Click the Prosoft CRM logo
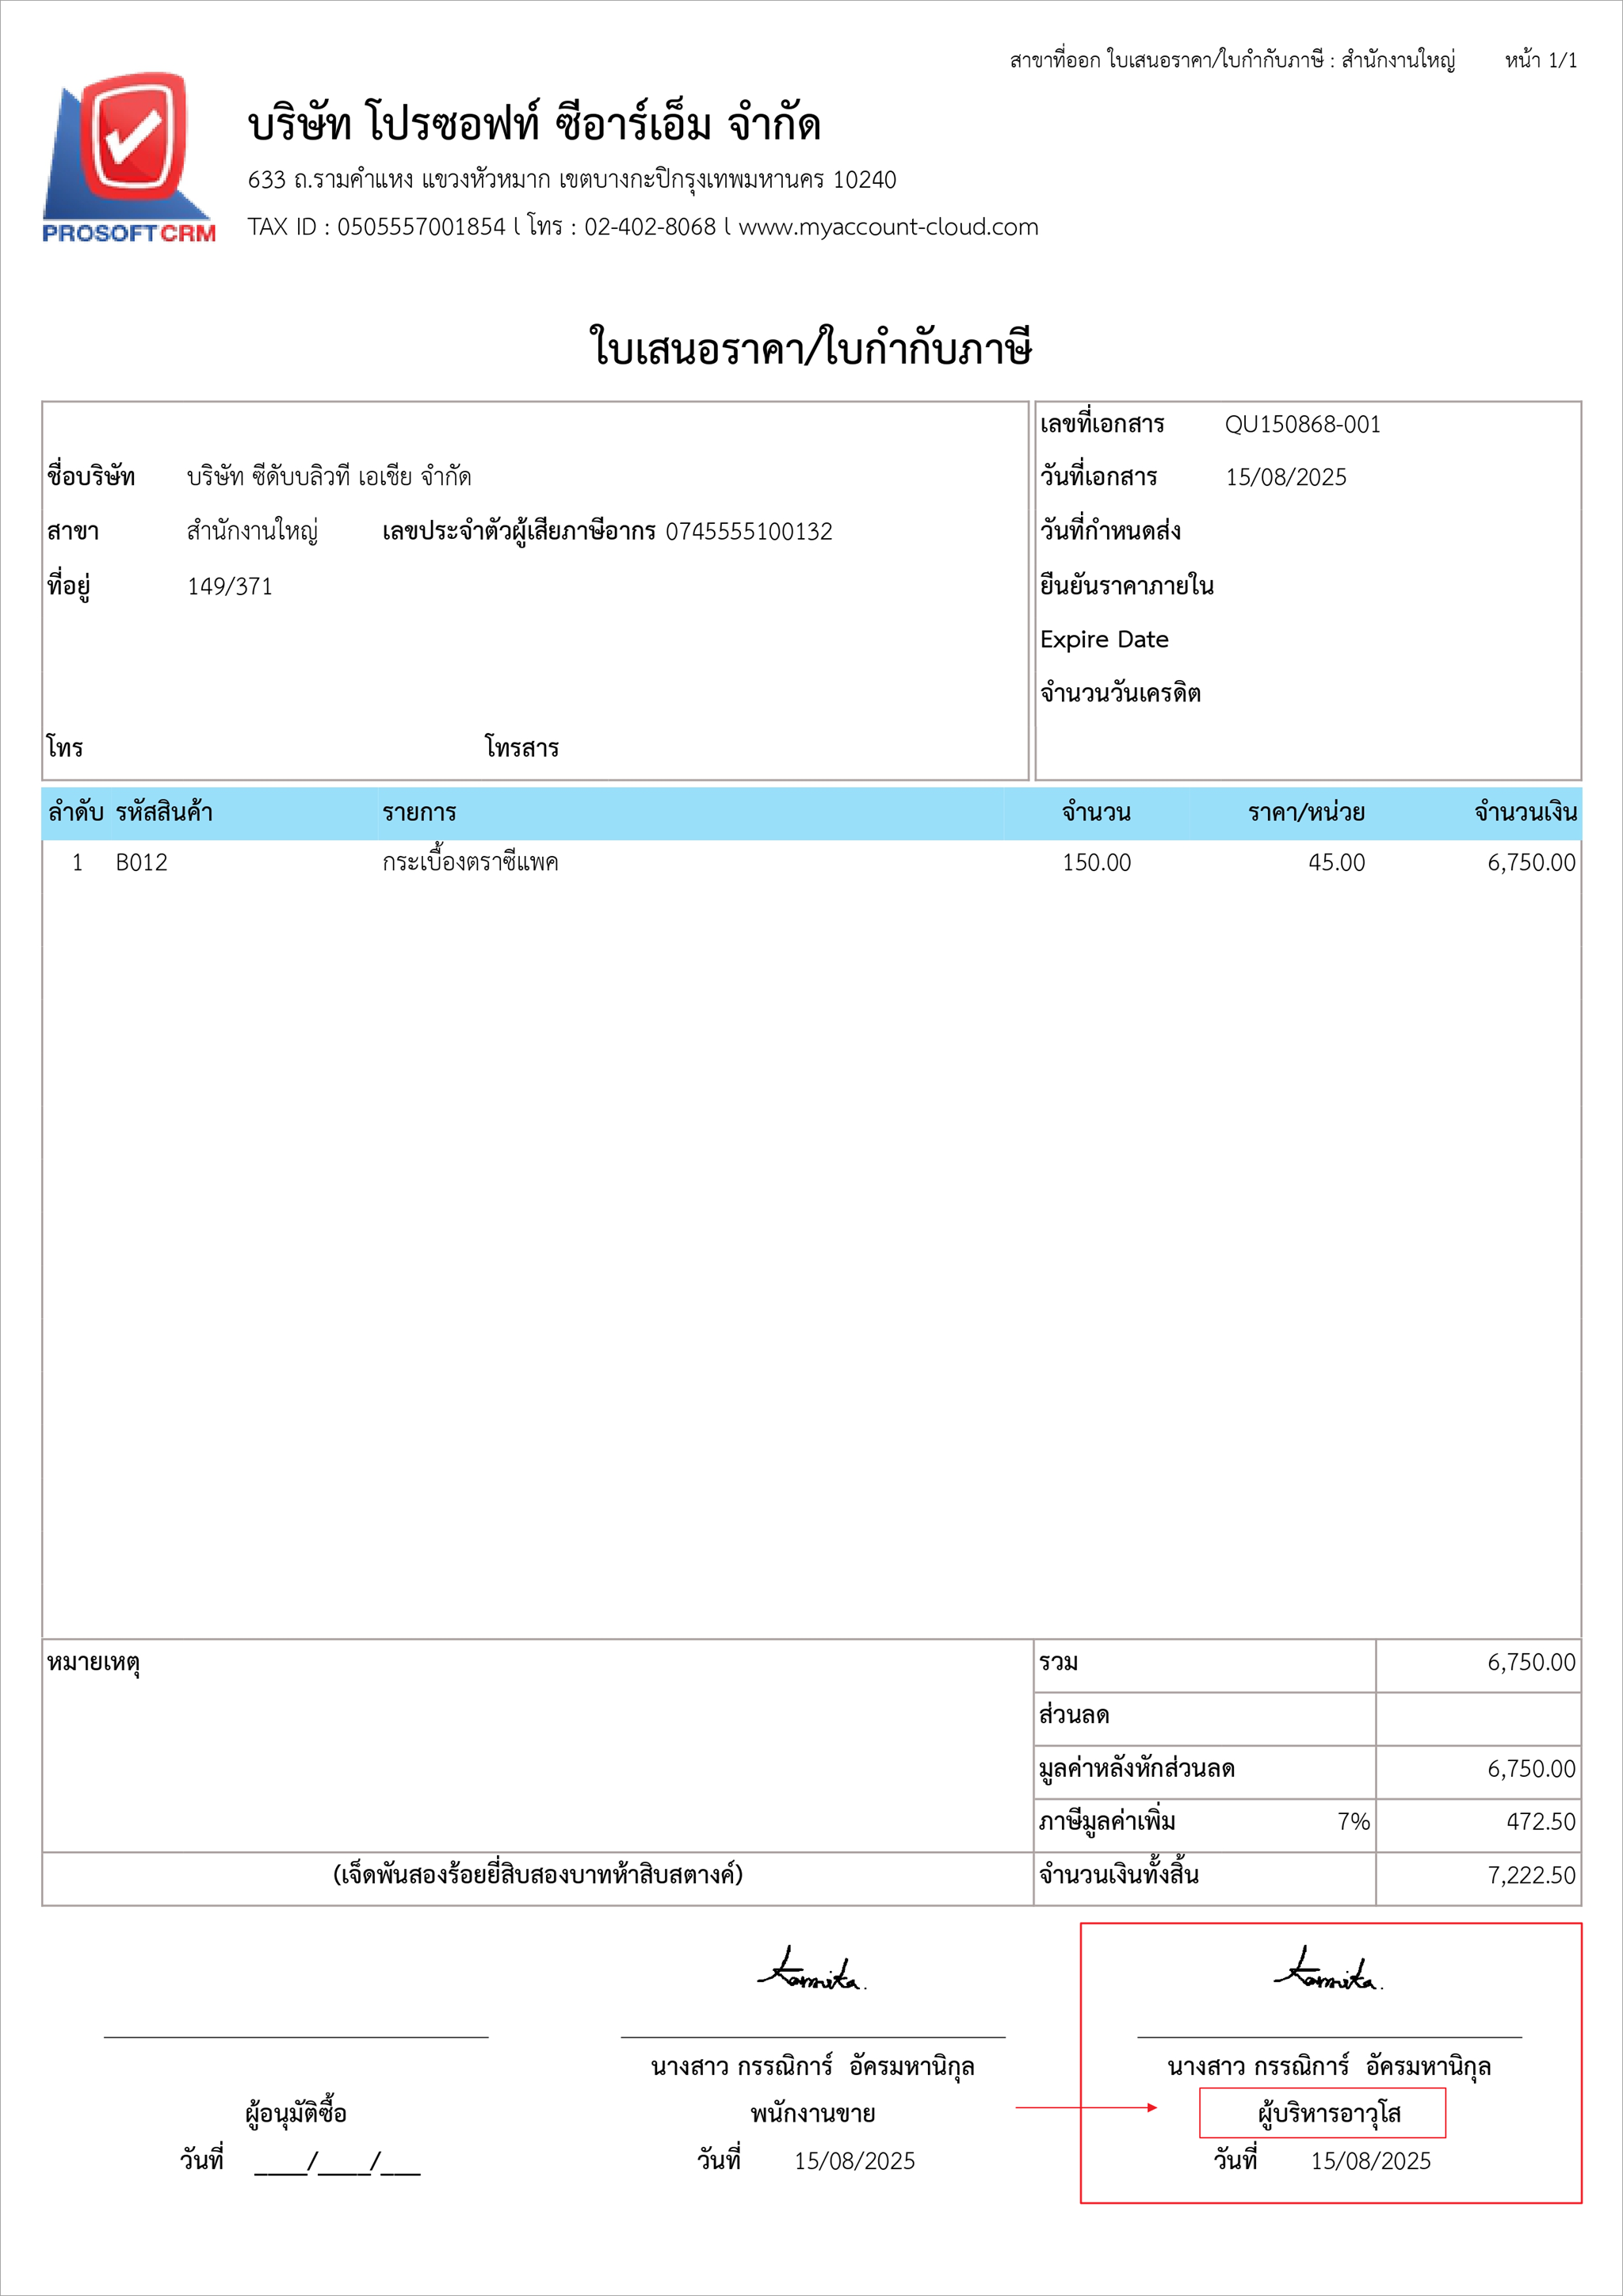Viewport: 1623px width, 2296px height. tap(128, 158)
